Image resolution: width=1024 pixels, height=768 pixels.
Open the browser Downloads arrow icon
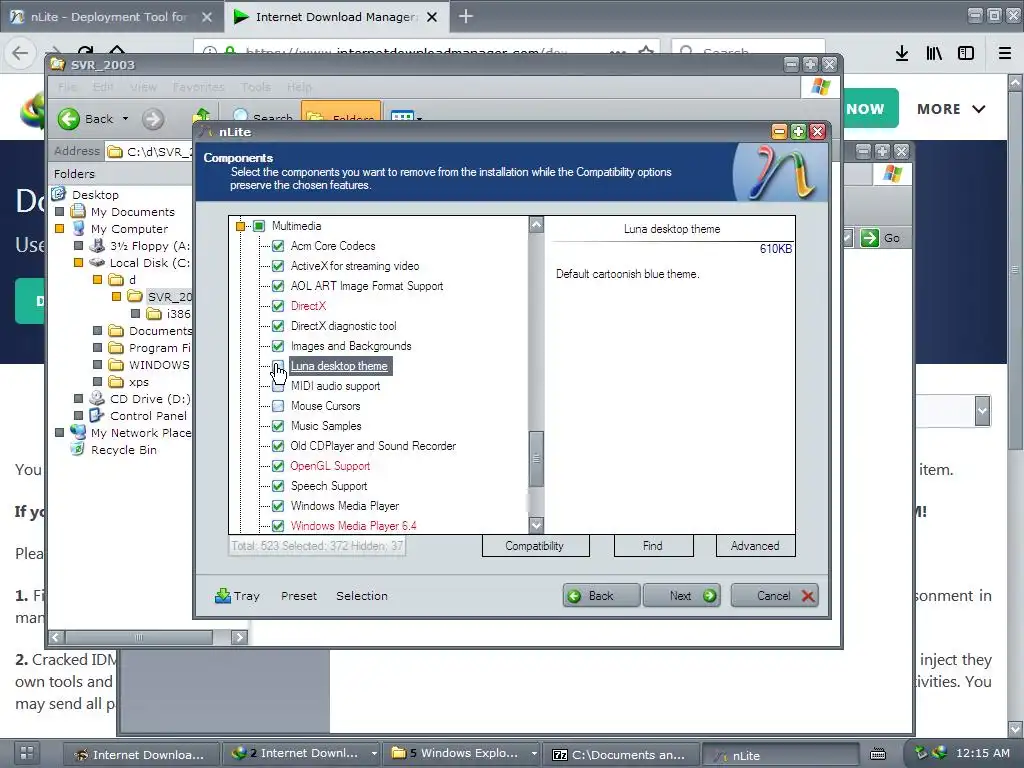coord(902,54)
